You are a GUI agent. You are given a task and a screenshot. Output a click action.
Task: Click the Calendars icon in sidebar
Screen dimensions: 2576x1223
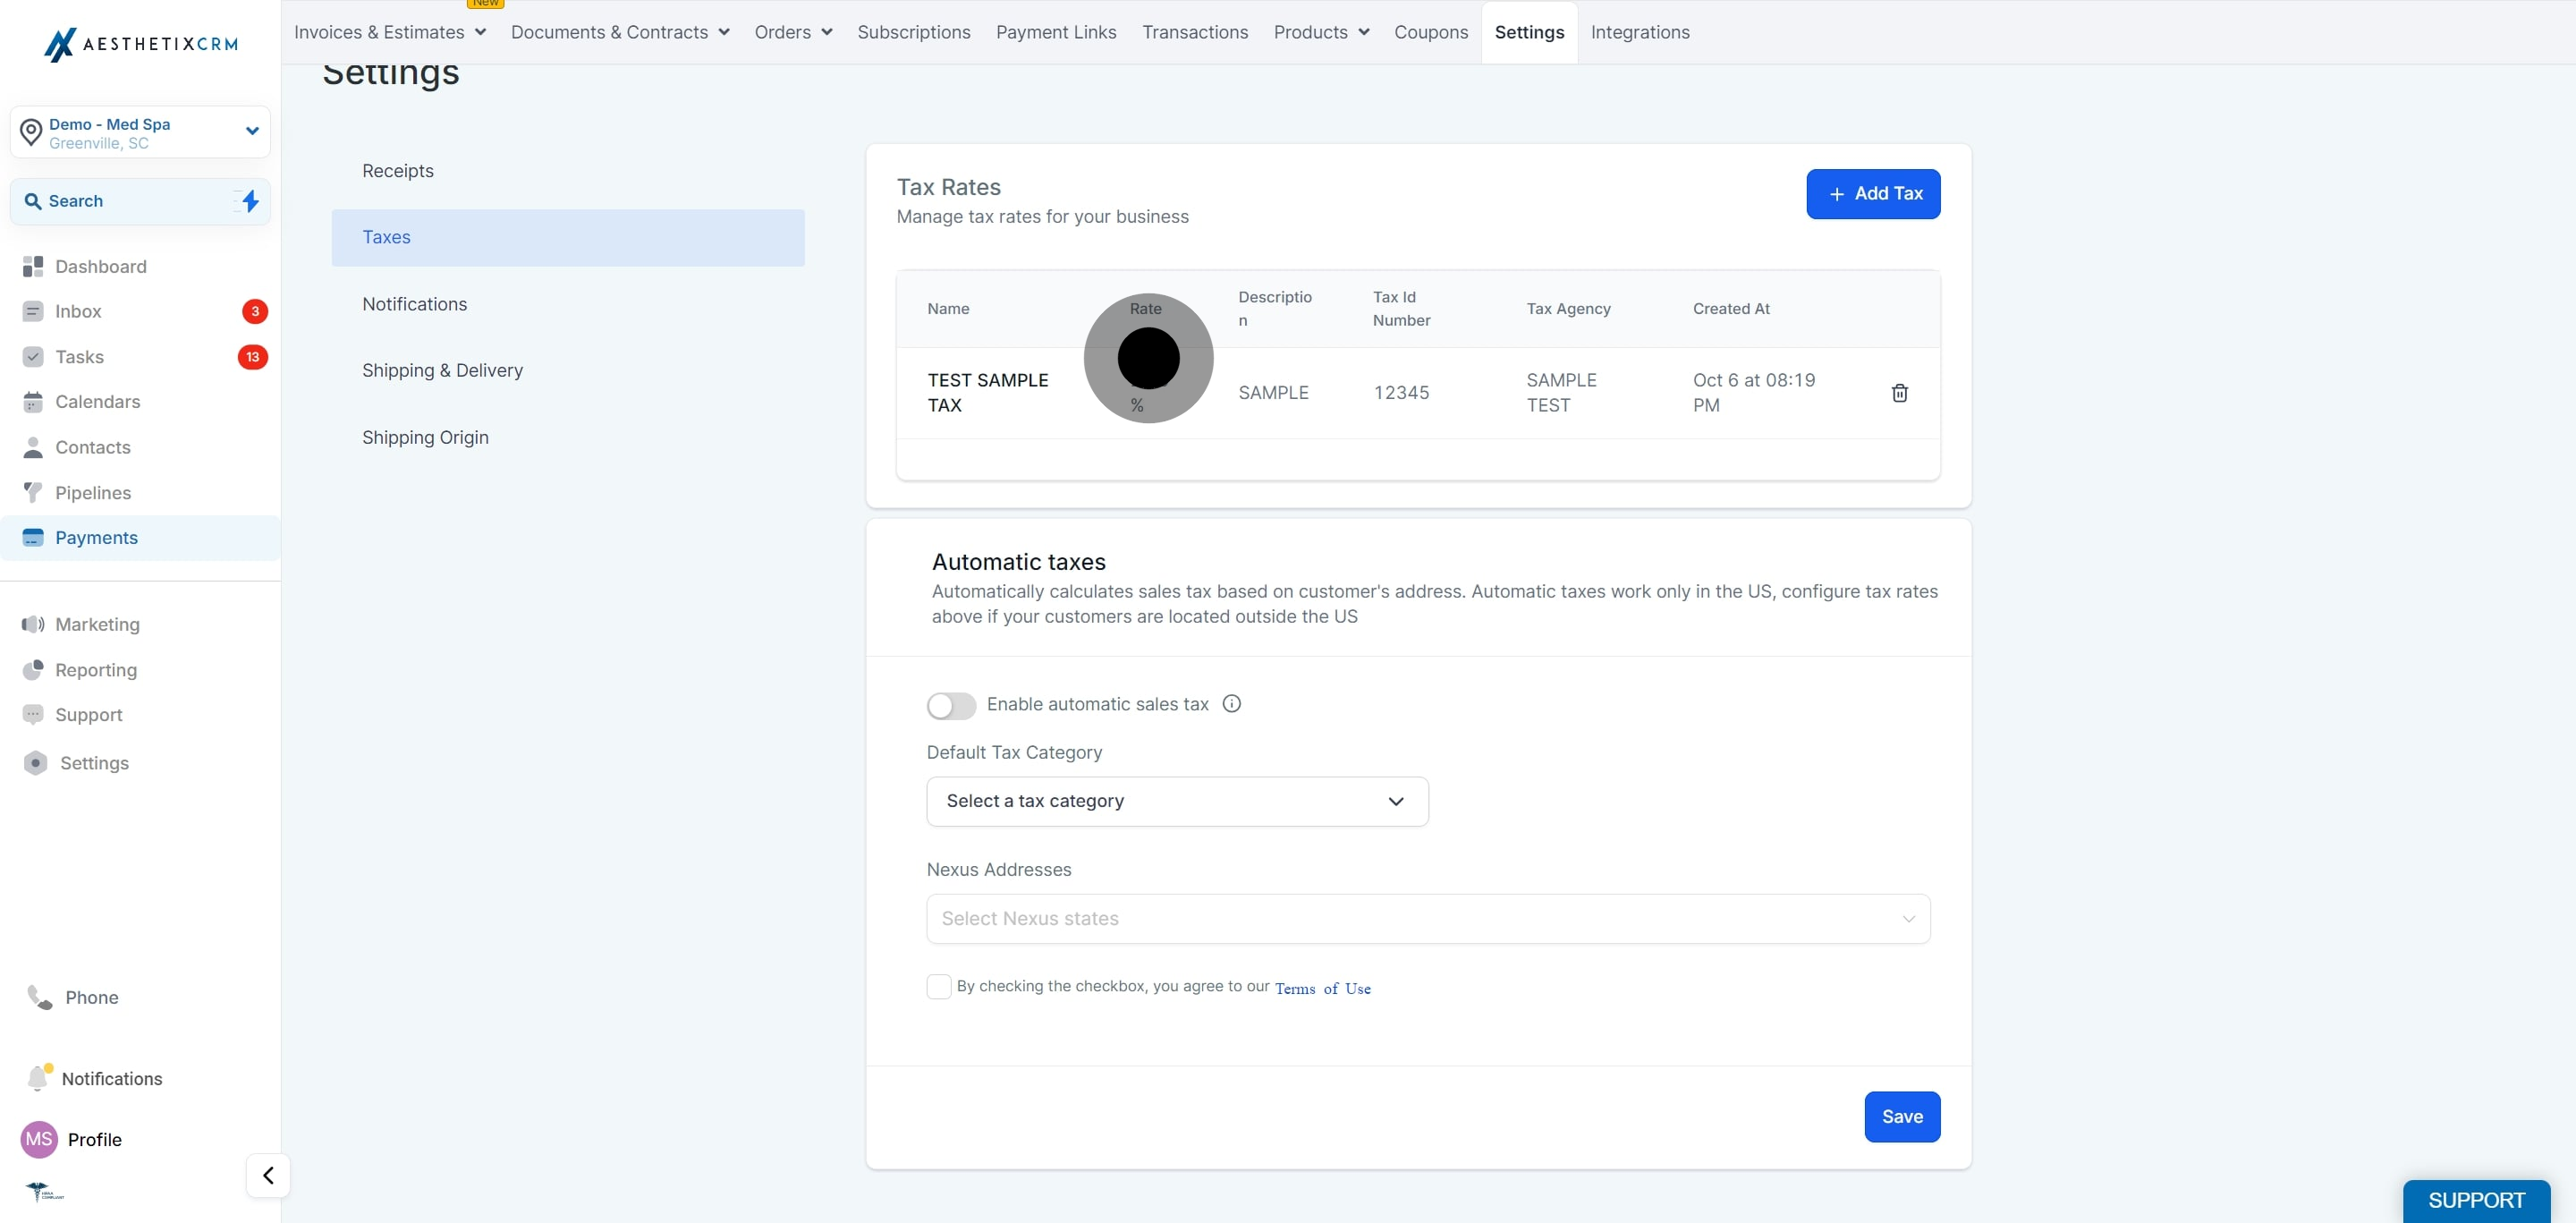click(33, 402)
